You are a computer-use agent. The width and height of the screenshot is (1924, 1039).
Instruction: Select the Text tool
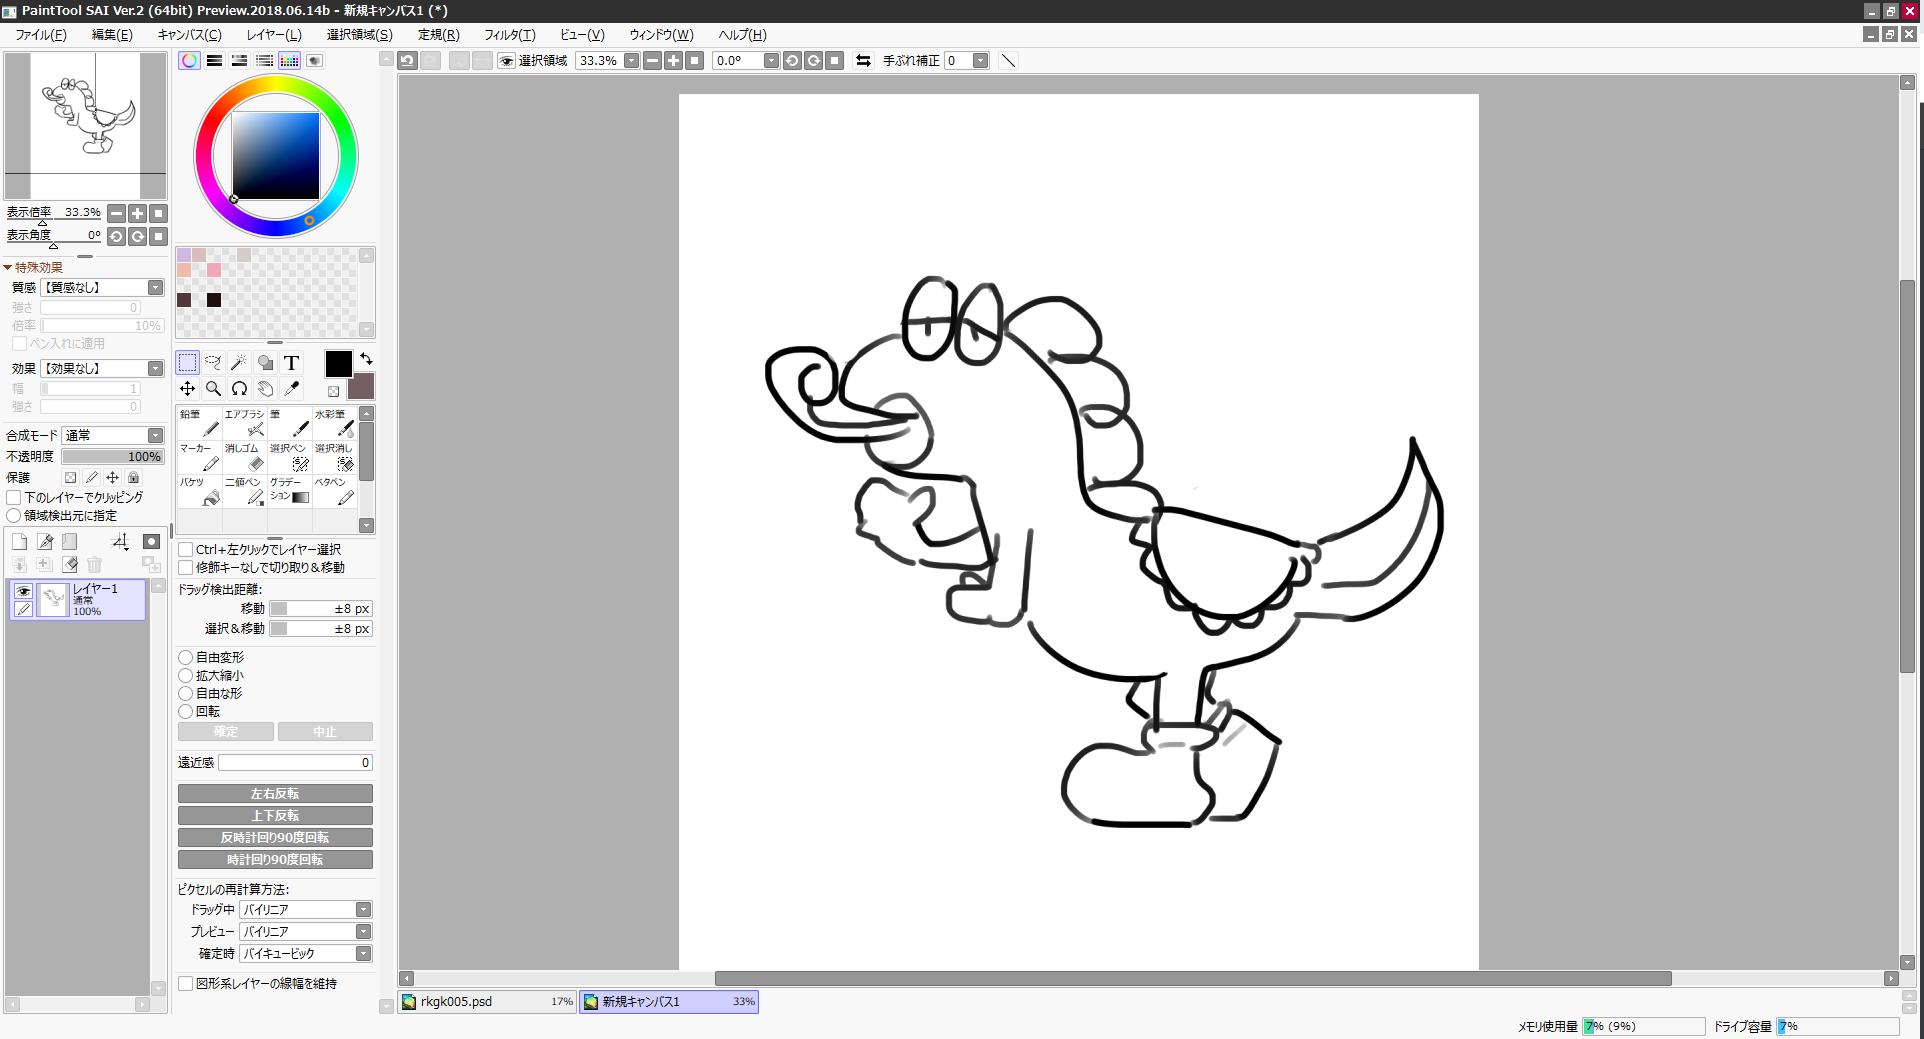click(291, 362)
